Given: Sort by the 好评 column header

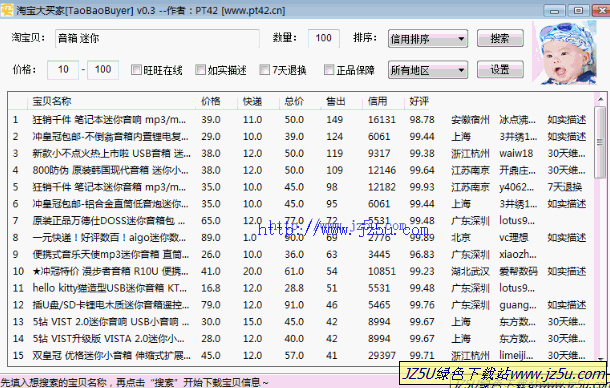Looking at the screenshot, I should point(419,102).
